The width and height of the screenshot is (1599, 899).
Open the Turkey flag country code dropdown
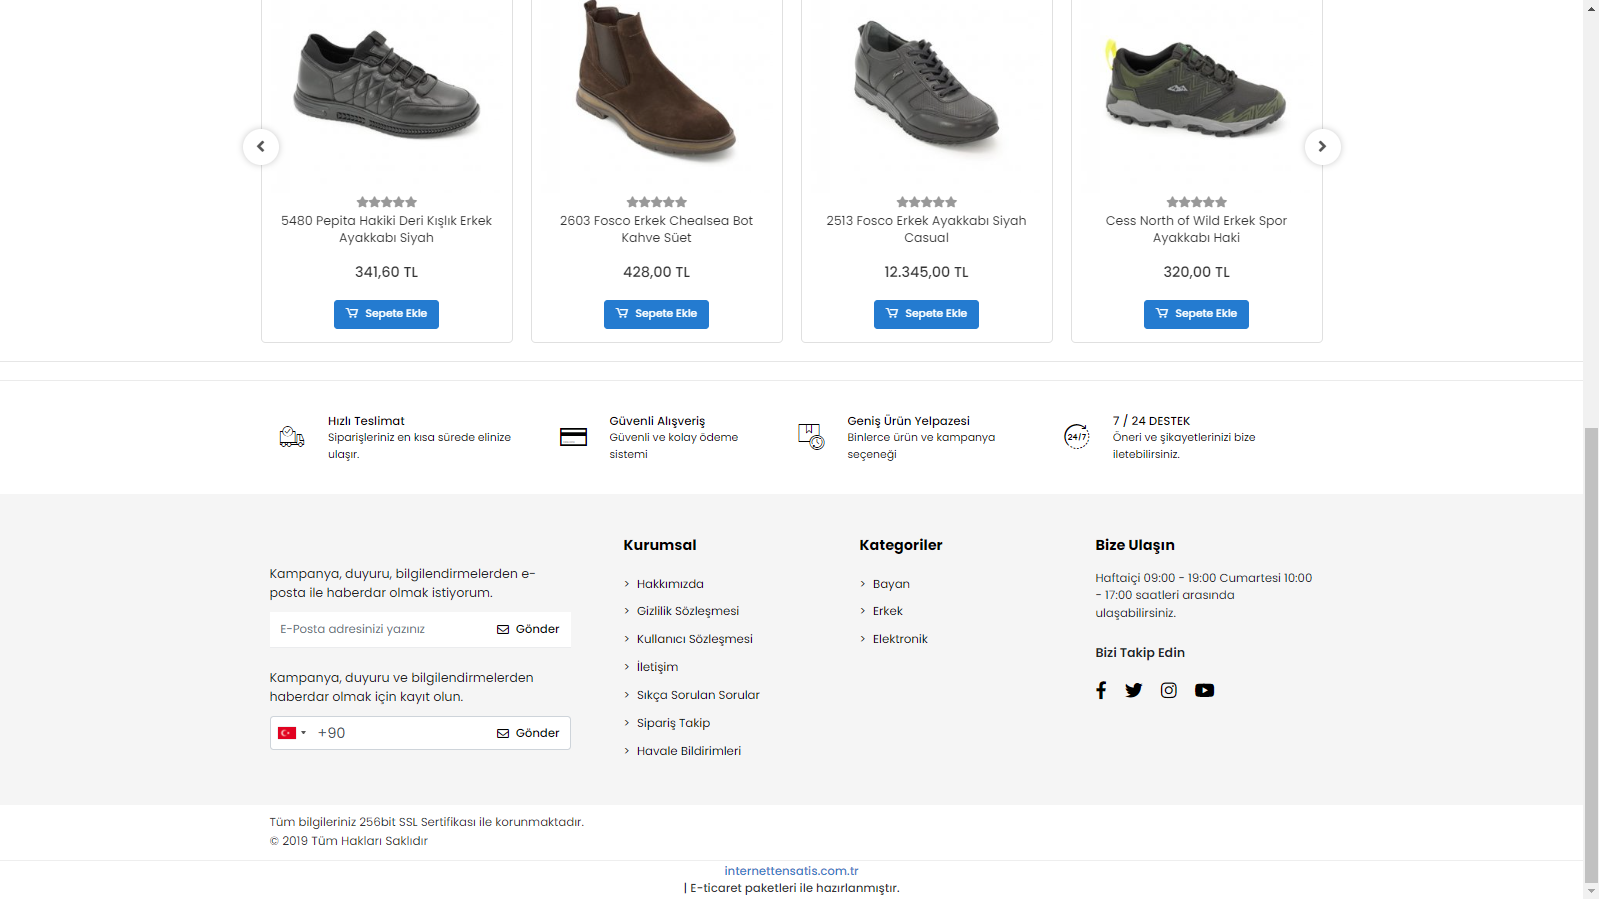click(x=291, y=733)
